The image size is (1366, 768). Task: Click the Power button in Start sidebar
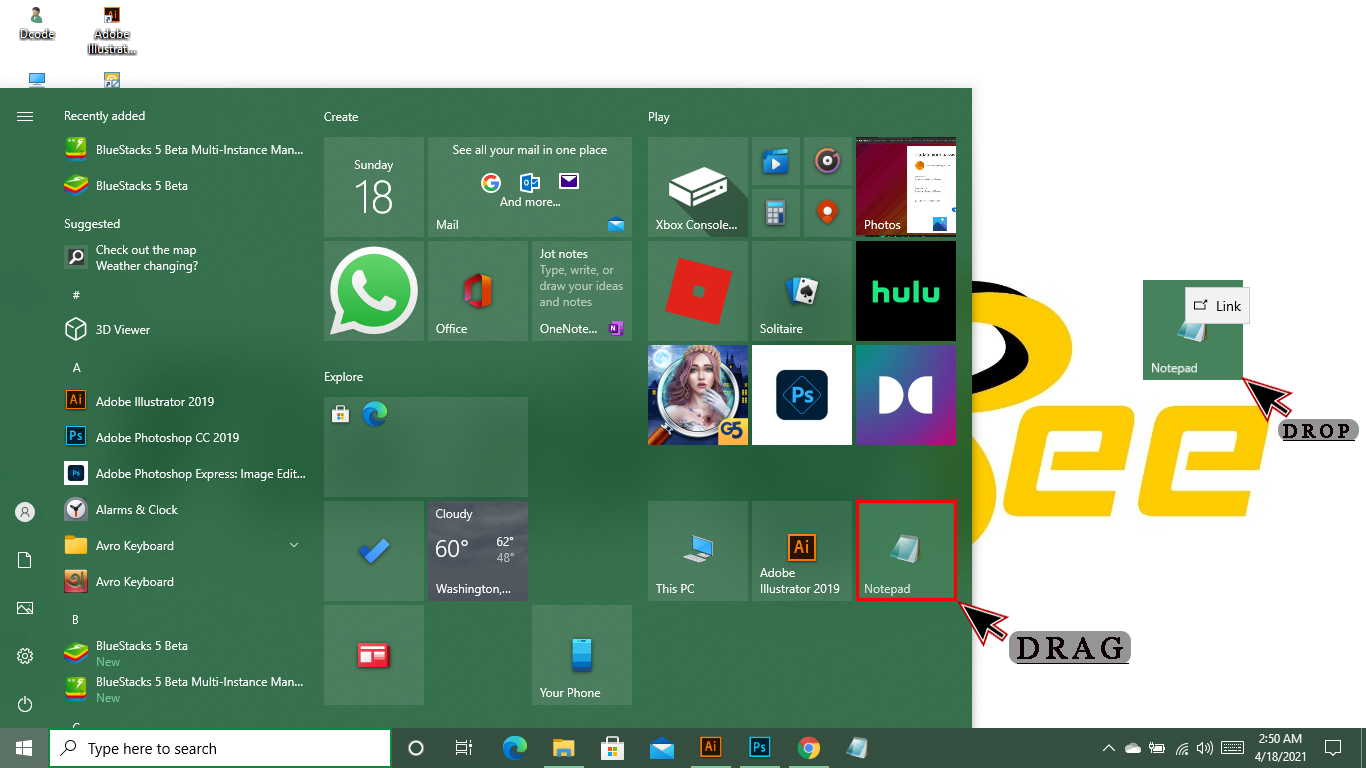tap(25, 704)
